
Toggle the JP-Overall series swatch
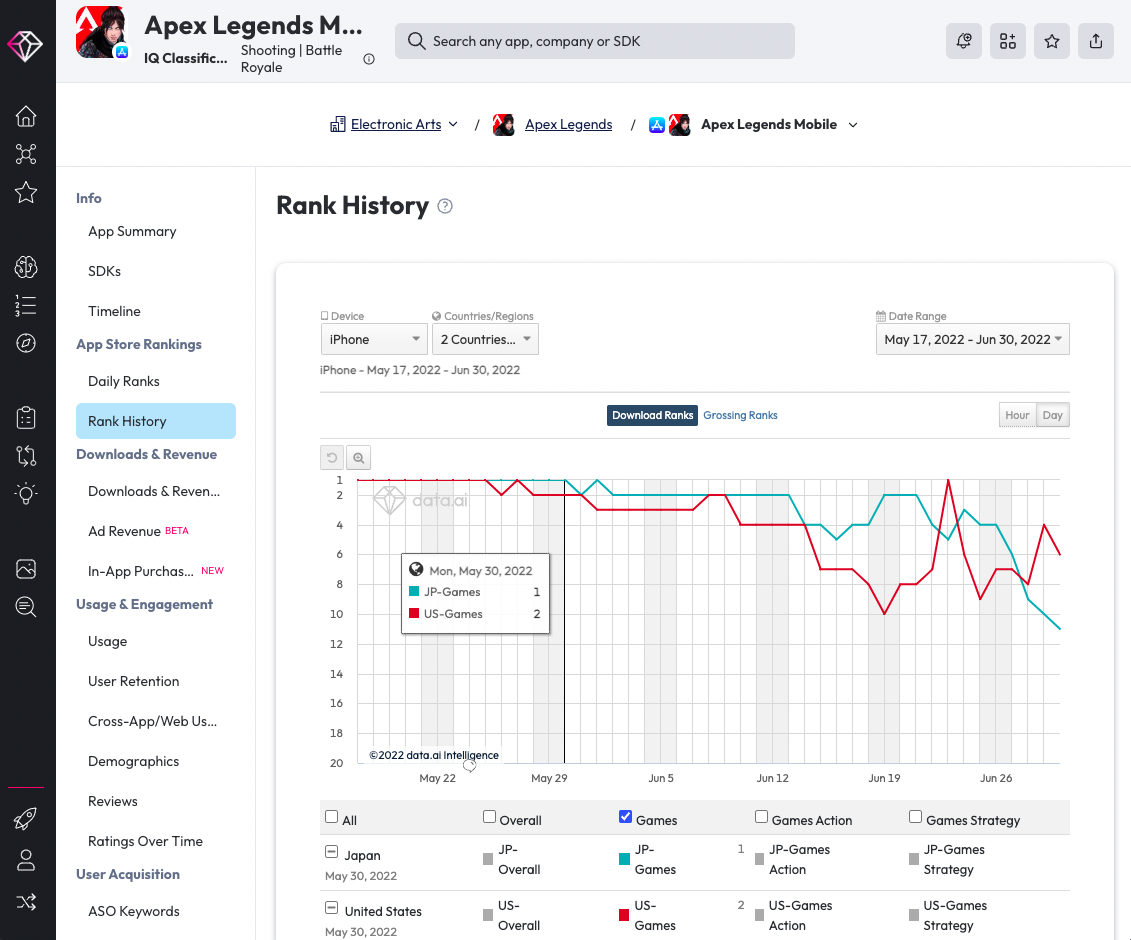point(488,859)
